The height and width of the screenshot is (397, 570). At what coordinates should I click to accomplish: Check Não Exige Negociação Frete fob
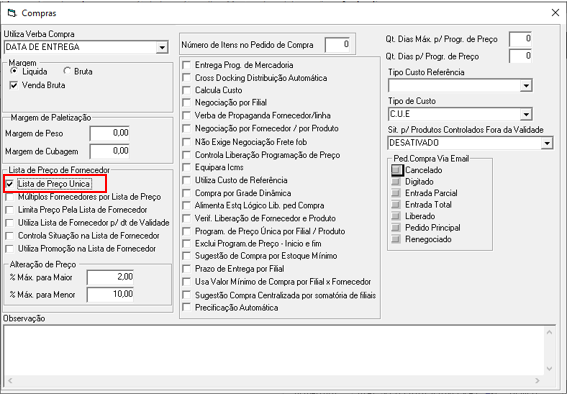point(186,142)
